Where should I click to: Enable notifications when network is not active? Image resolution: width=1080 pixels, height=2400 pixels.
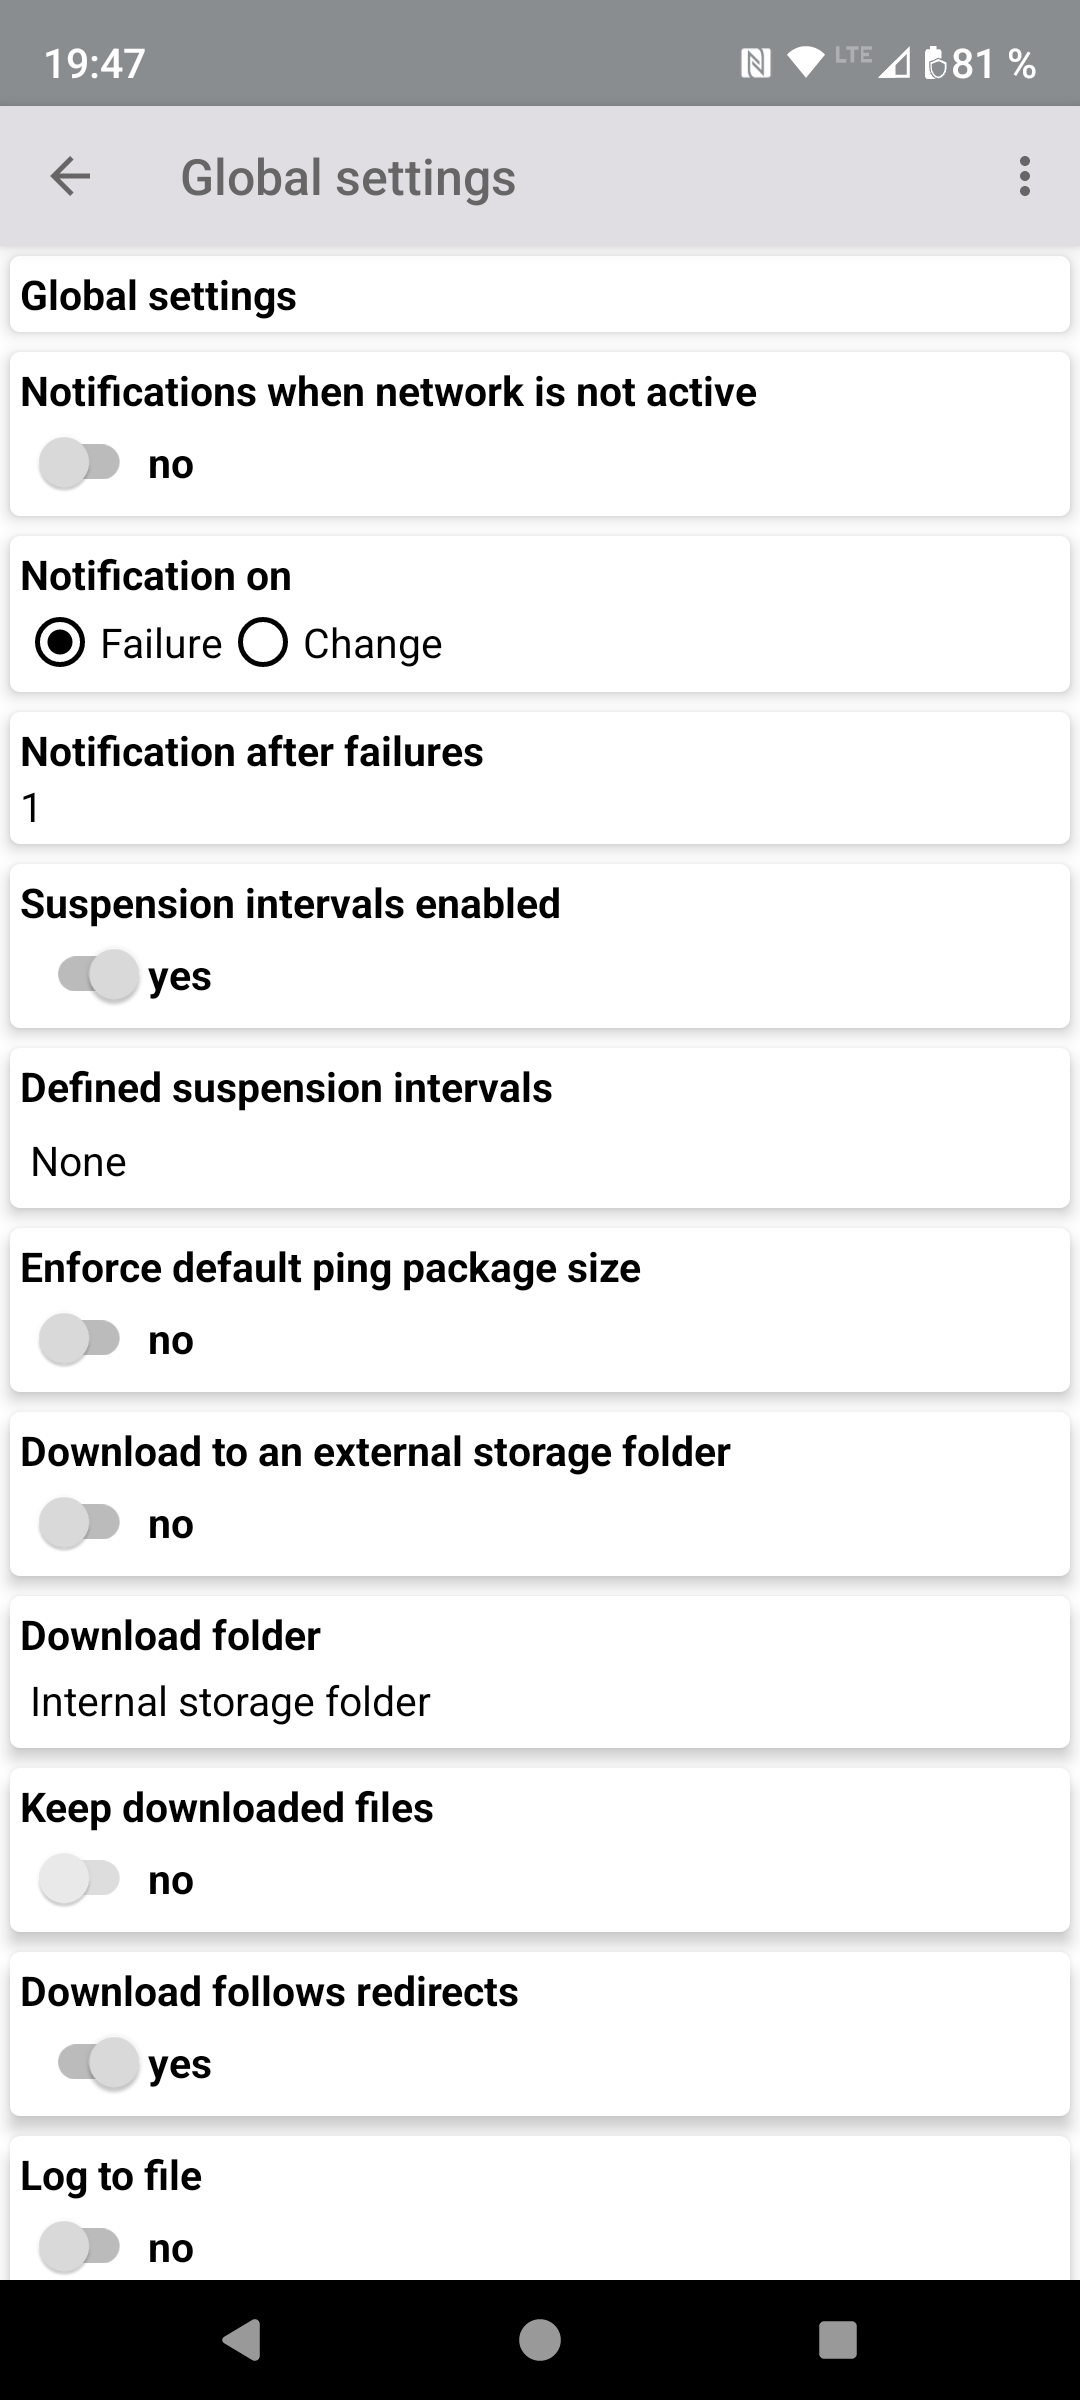coord(80,464)
